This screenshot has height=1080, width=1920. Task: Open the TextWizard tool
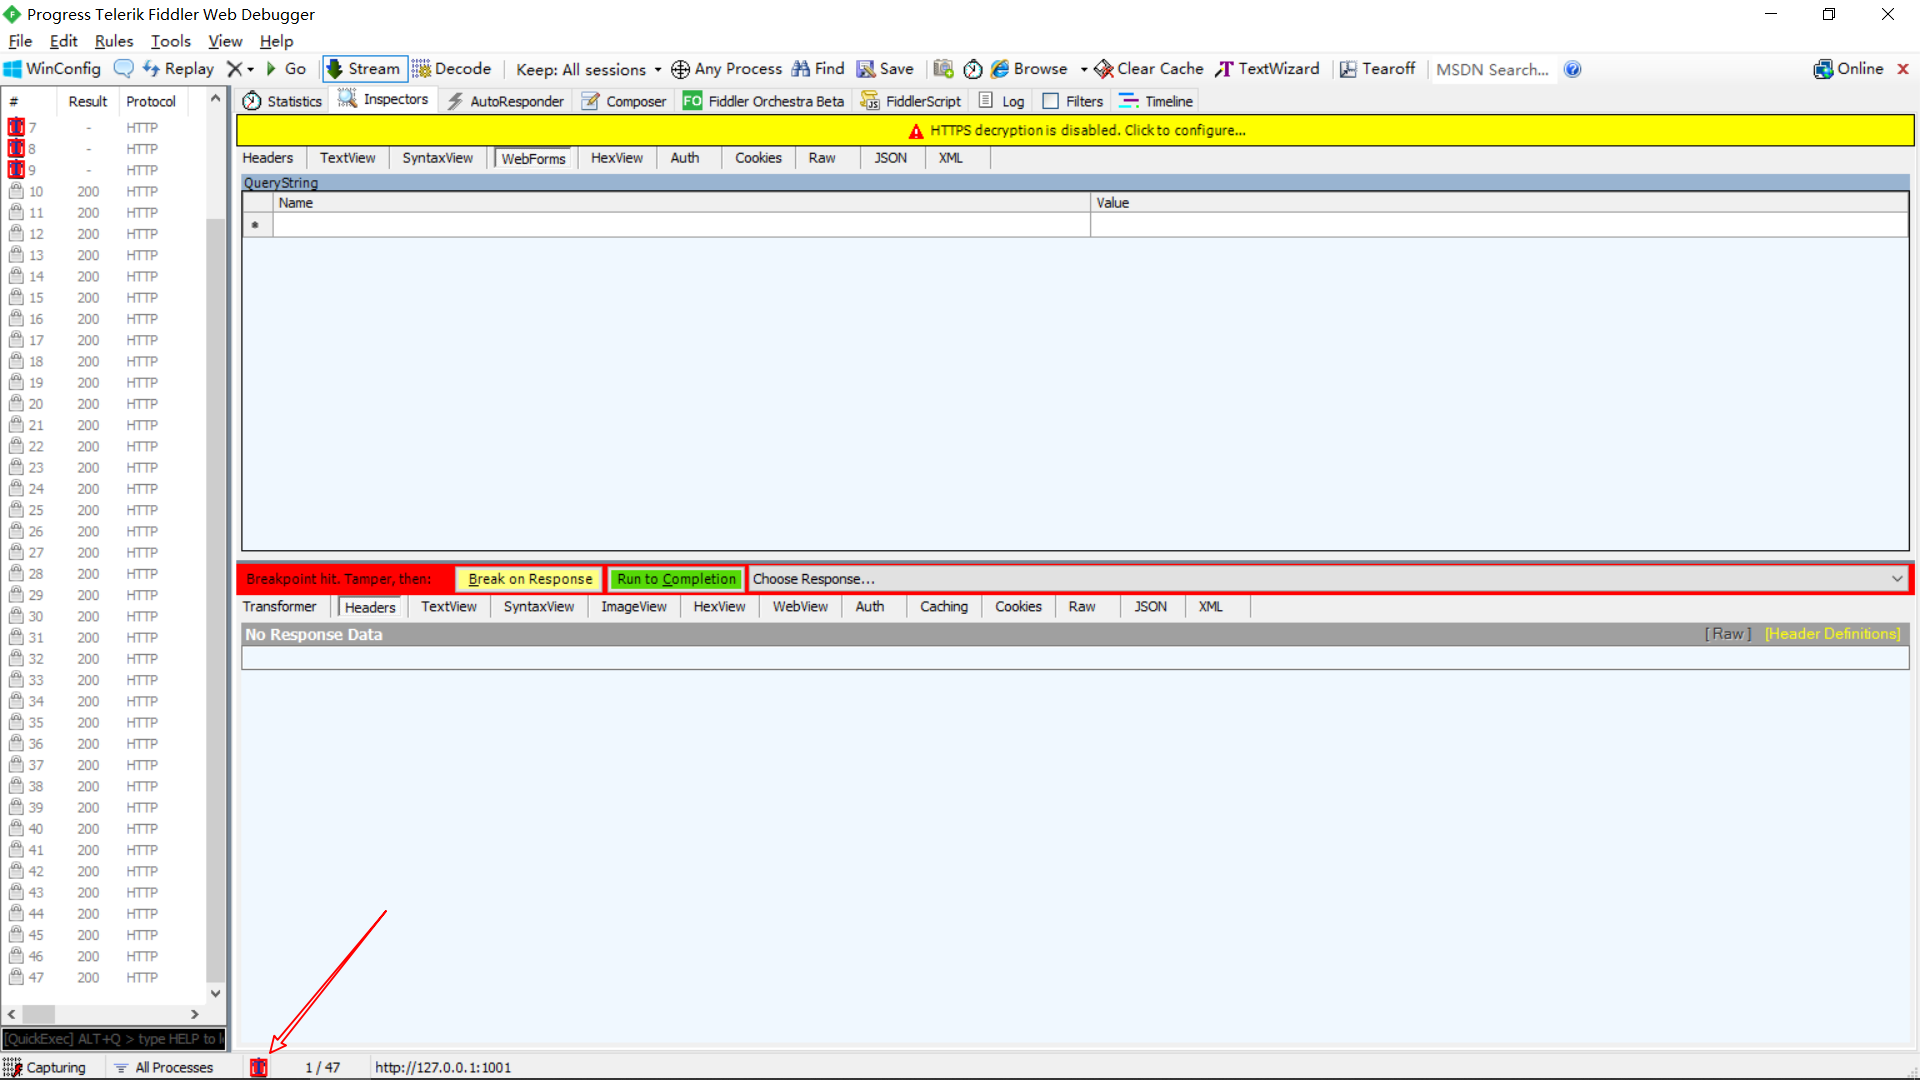1267,69
